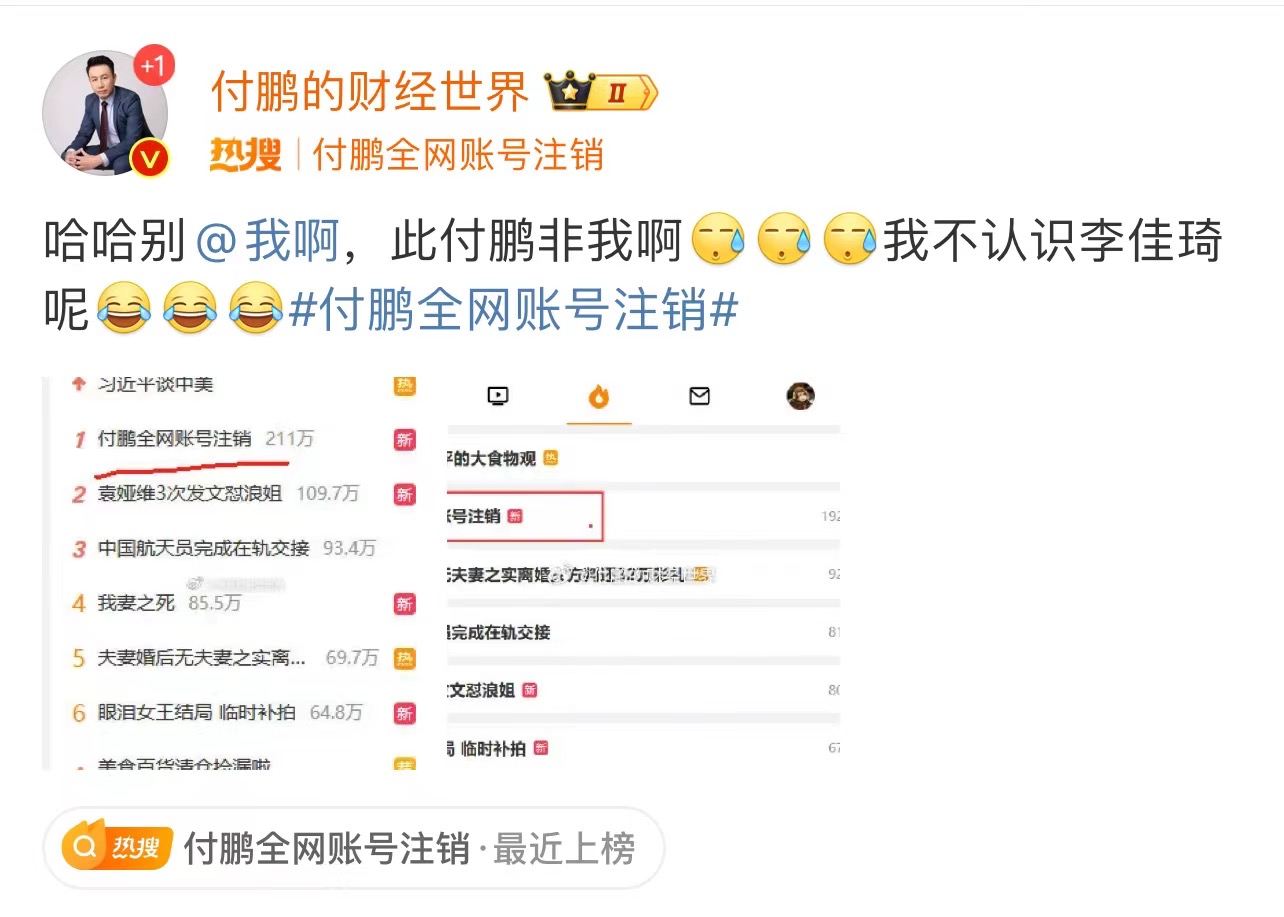
Task: Click the 热搜 label under the username
Action: coord(245,155)
